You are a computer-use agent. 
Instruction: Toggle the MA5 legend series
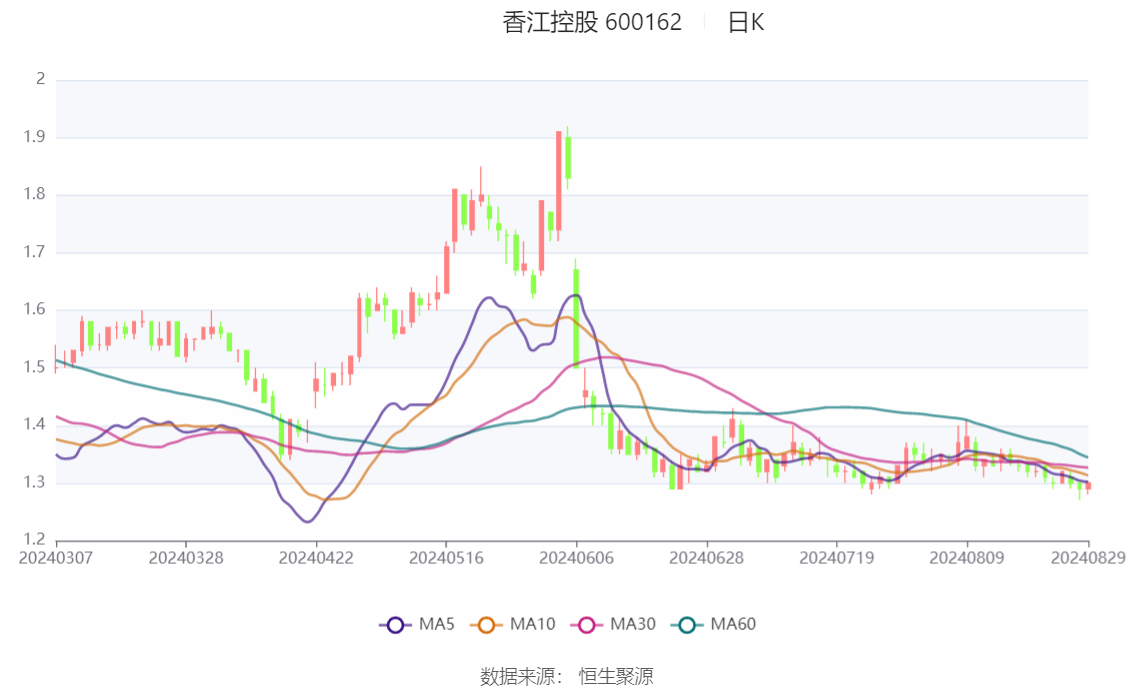coord(417,625)
